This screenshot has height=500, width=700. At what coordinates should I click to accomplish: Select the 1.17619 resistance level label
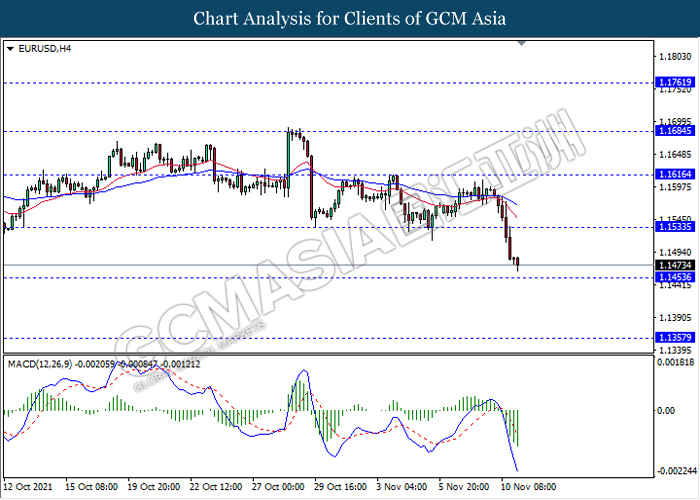point(675,82)
